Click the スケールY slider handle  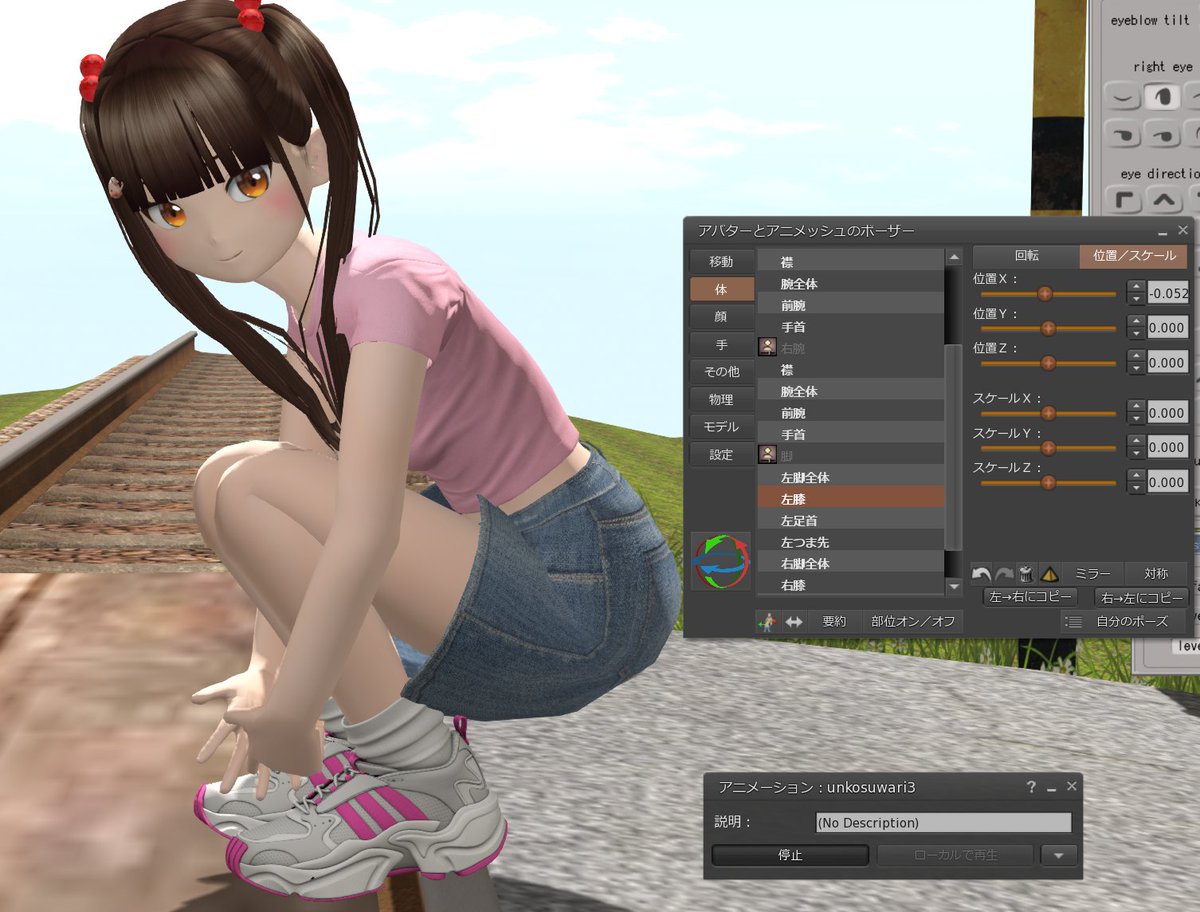point(1049,448)
